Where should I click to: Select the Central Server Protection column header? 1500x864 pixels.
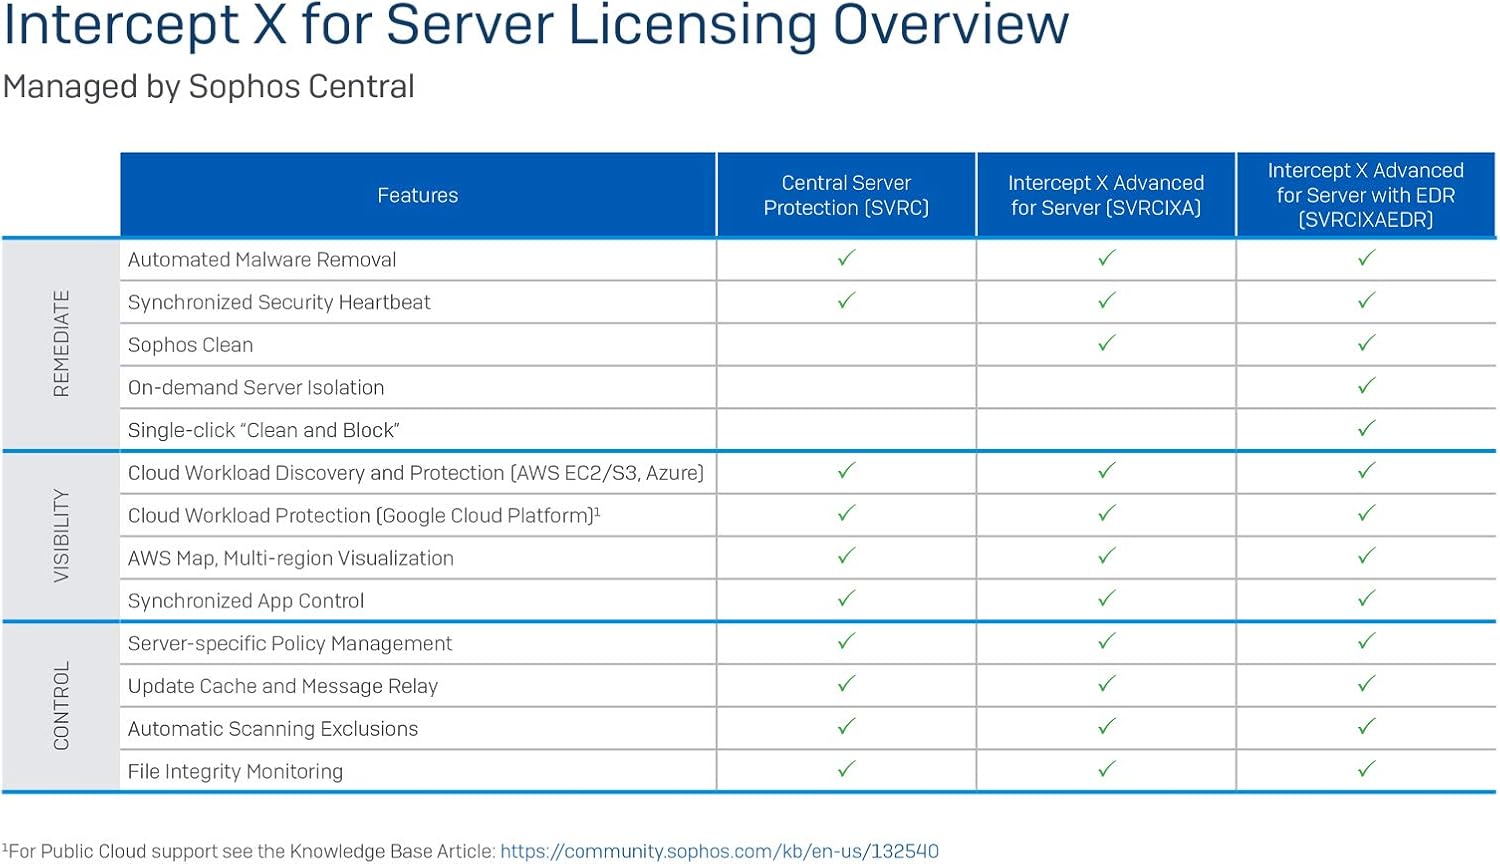(x=845, y=195)
